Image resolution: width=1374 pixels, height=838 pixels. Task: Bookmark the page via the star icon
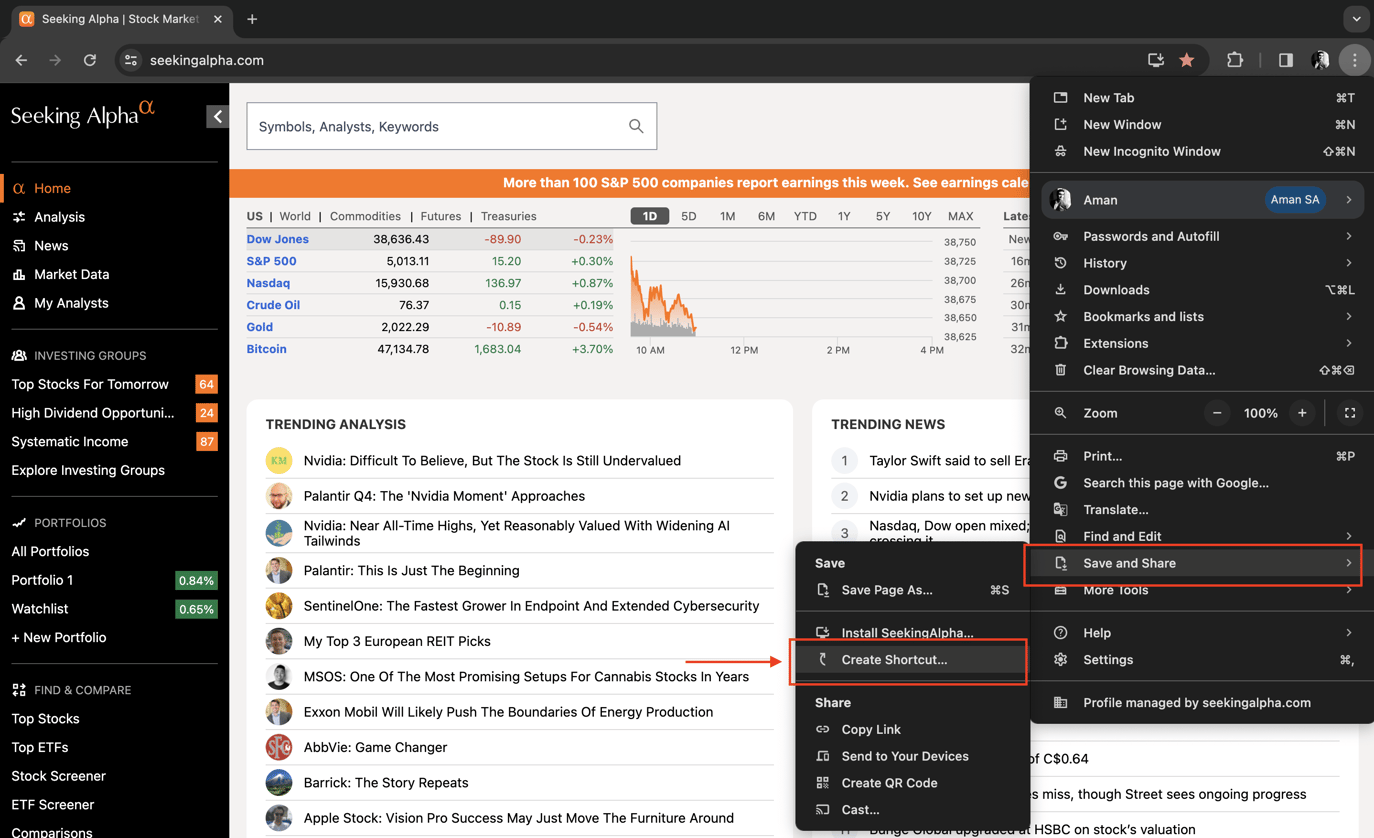coord(1186,60)
